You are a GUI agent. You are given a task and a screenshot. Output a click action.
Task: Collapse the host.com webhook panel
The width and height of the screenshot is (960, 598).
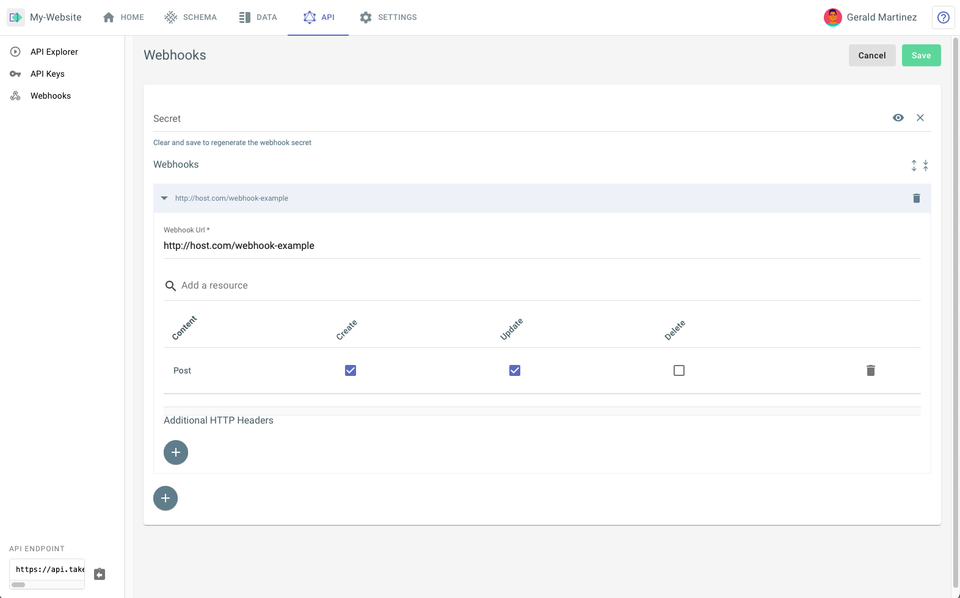(164, 198)
